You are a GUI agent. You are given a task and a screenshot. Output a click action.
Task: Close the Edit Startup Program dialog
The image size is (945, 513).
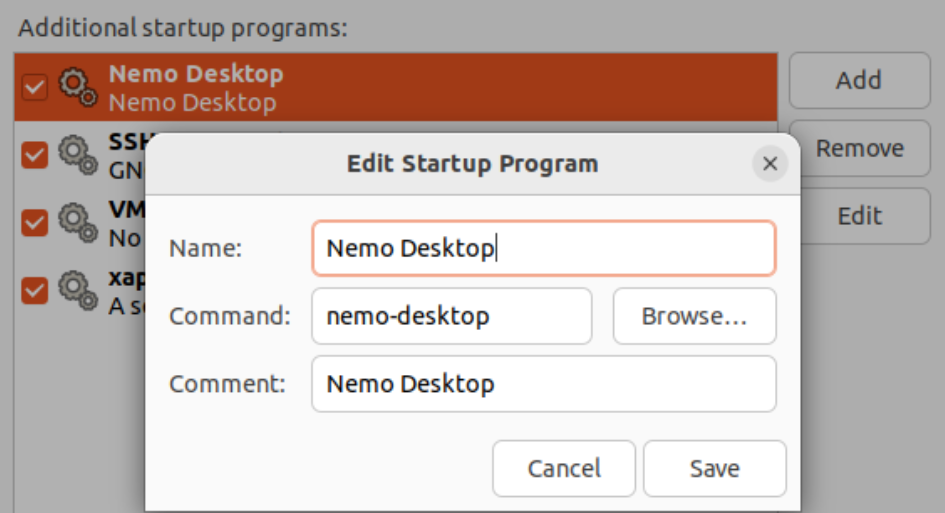pos(769,164)
